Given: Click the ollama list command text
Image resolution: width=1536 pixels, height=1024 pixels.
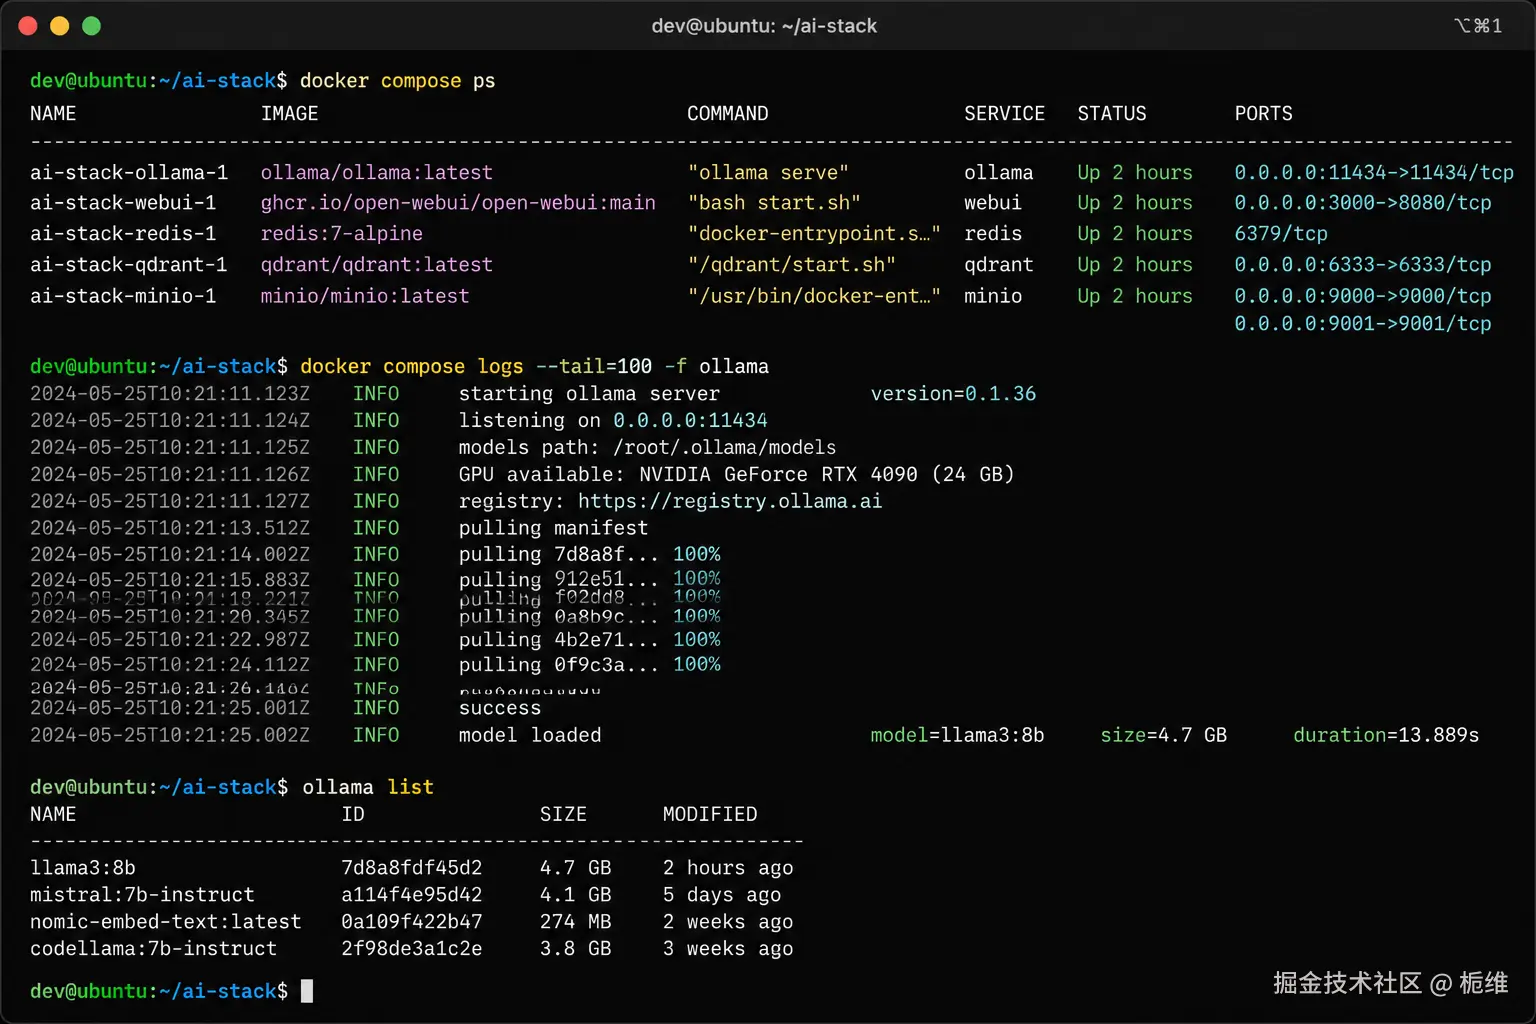Looking at the screenshot, I should [x=368, y=788].
